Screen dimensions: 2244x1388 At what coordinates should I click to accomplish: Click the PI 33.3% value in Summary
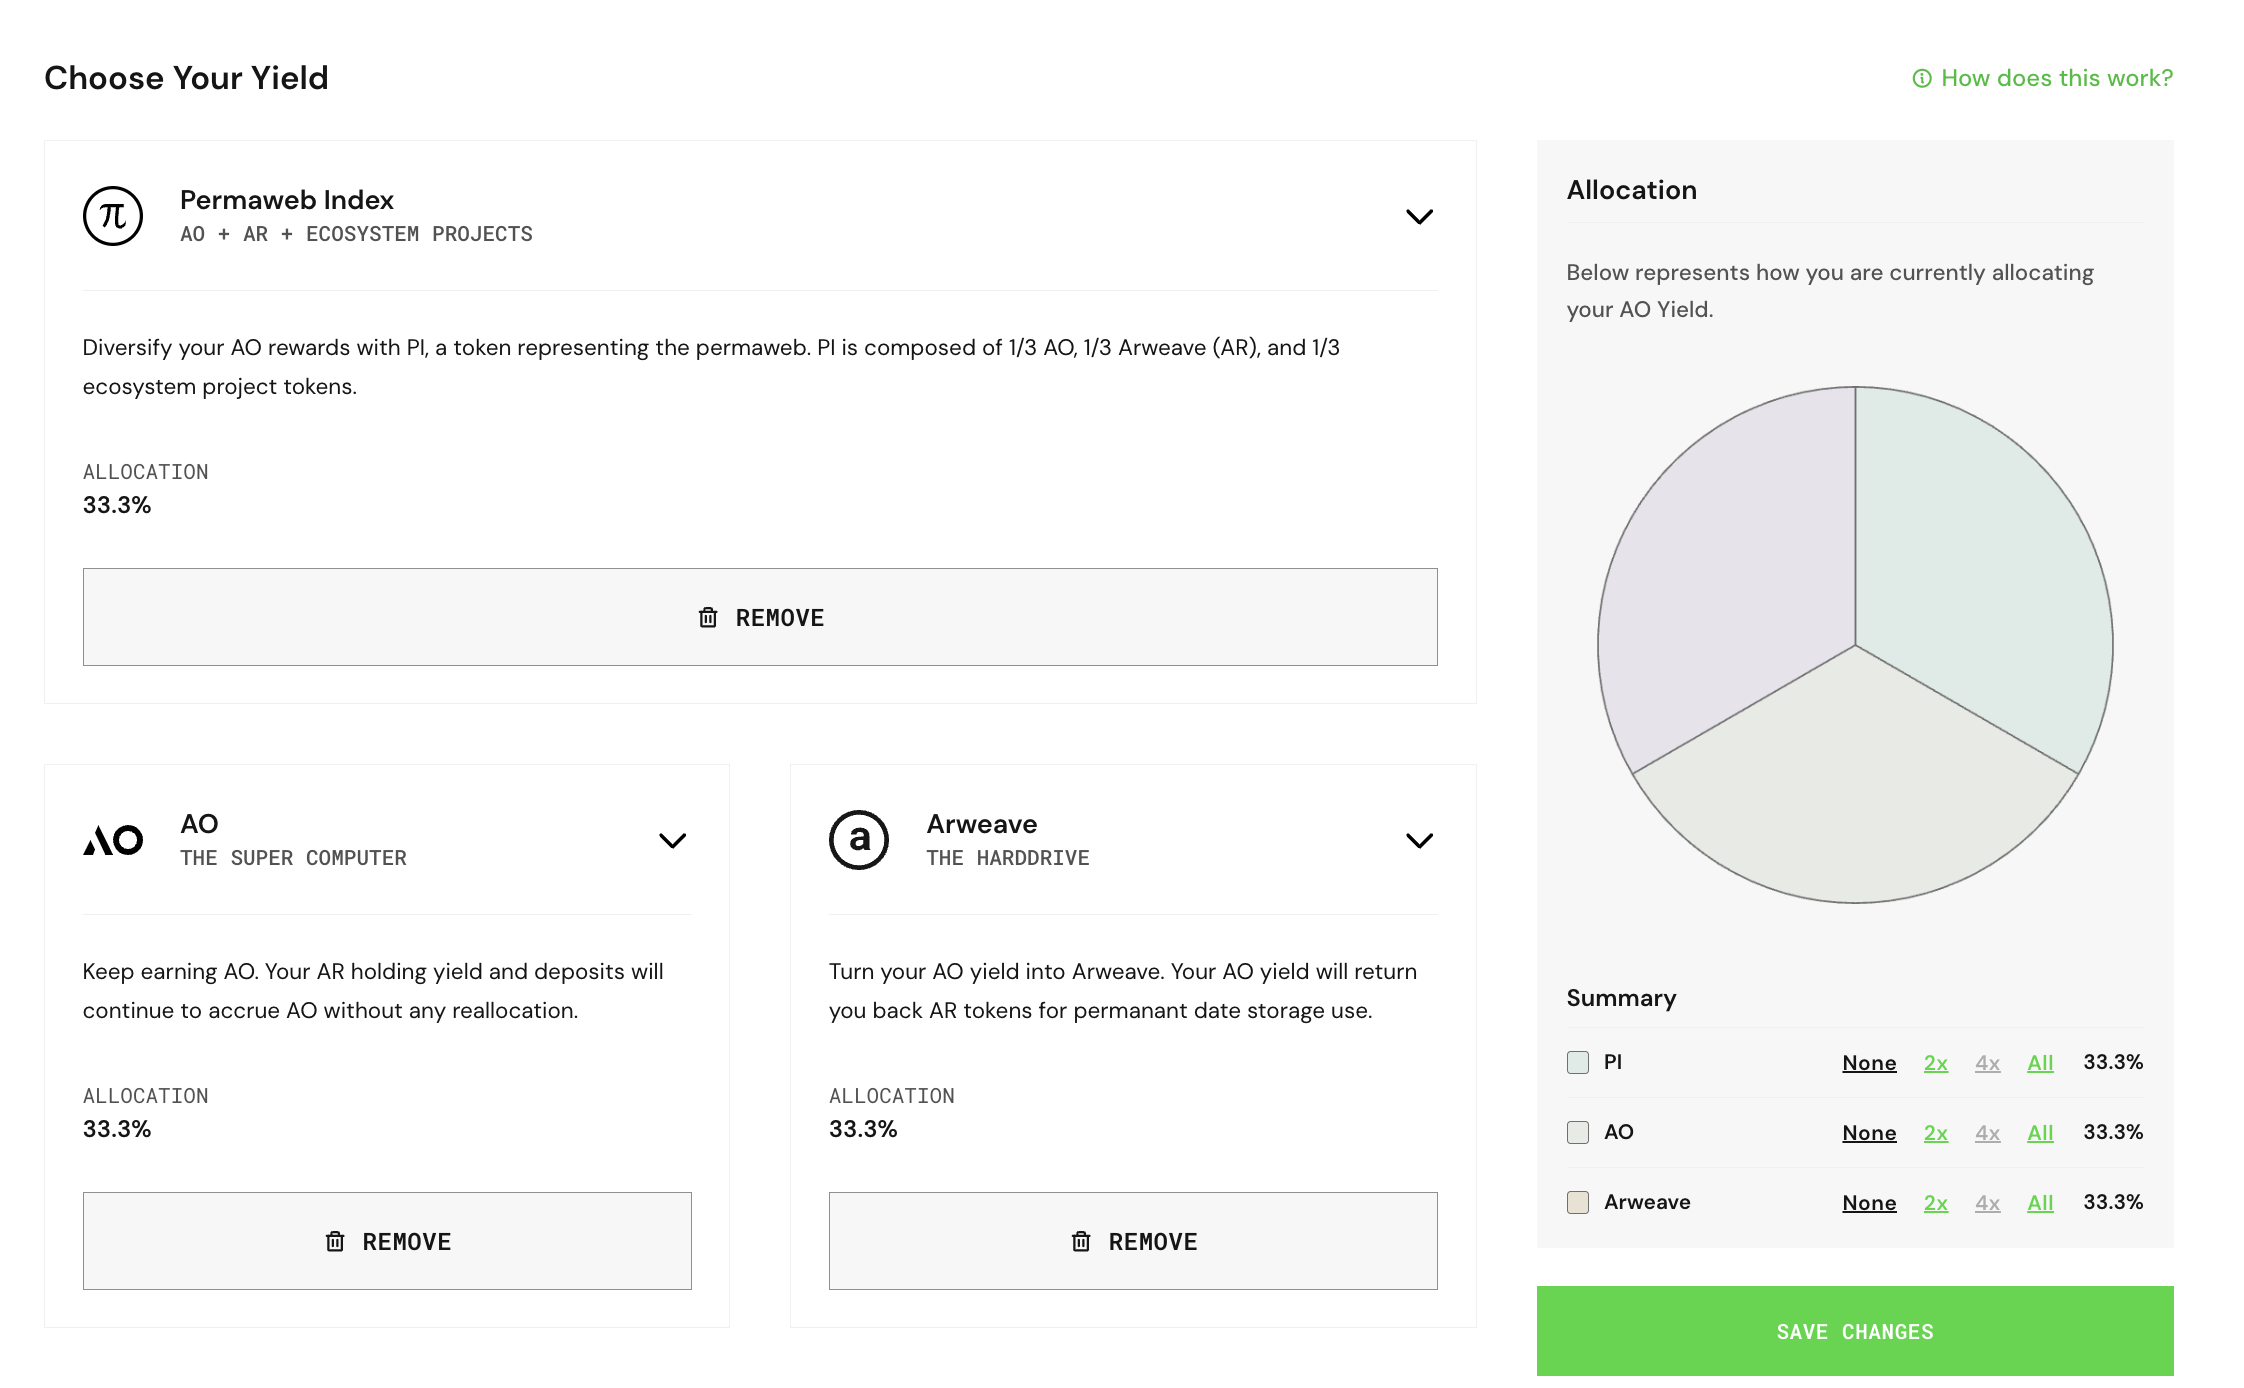point(2113,1062)
